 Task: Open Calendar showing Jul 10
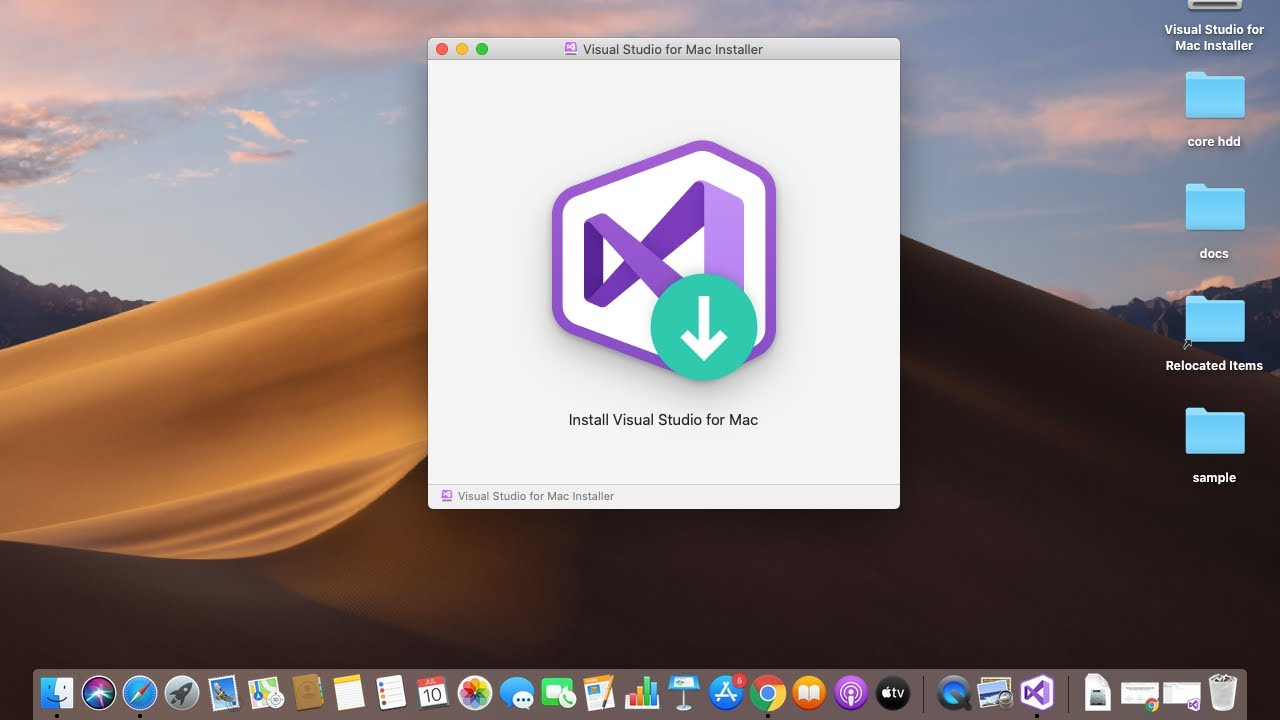click(432, 692)
